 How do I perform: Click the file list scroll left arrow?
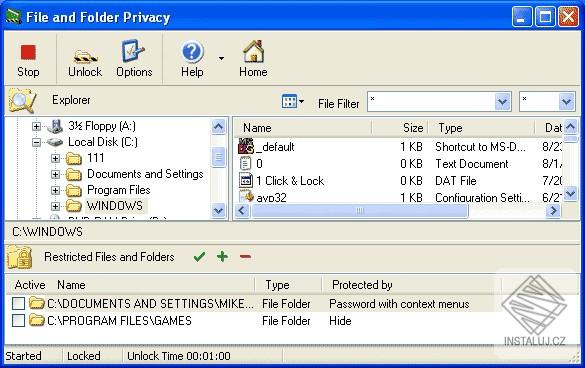(242, 211)
